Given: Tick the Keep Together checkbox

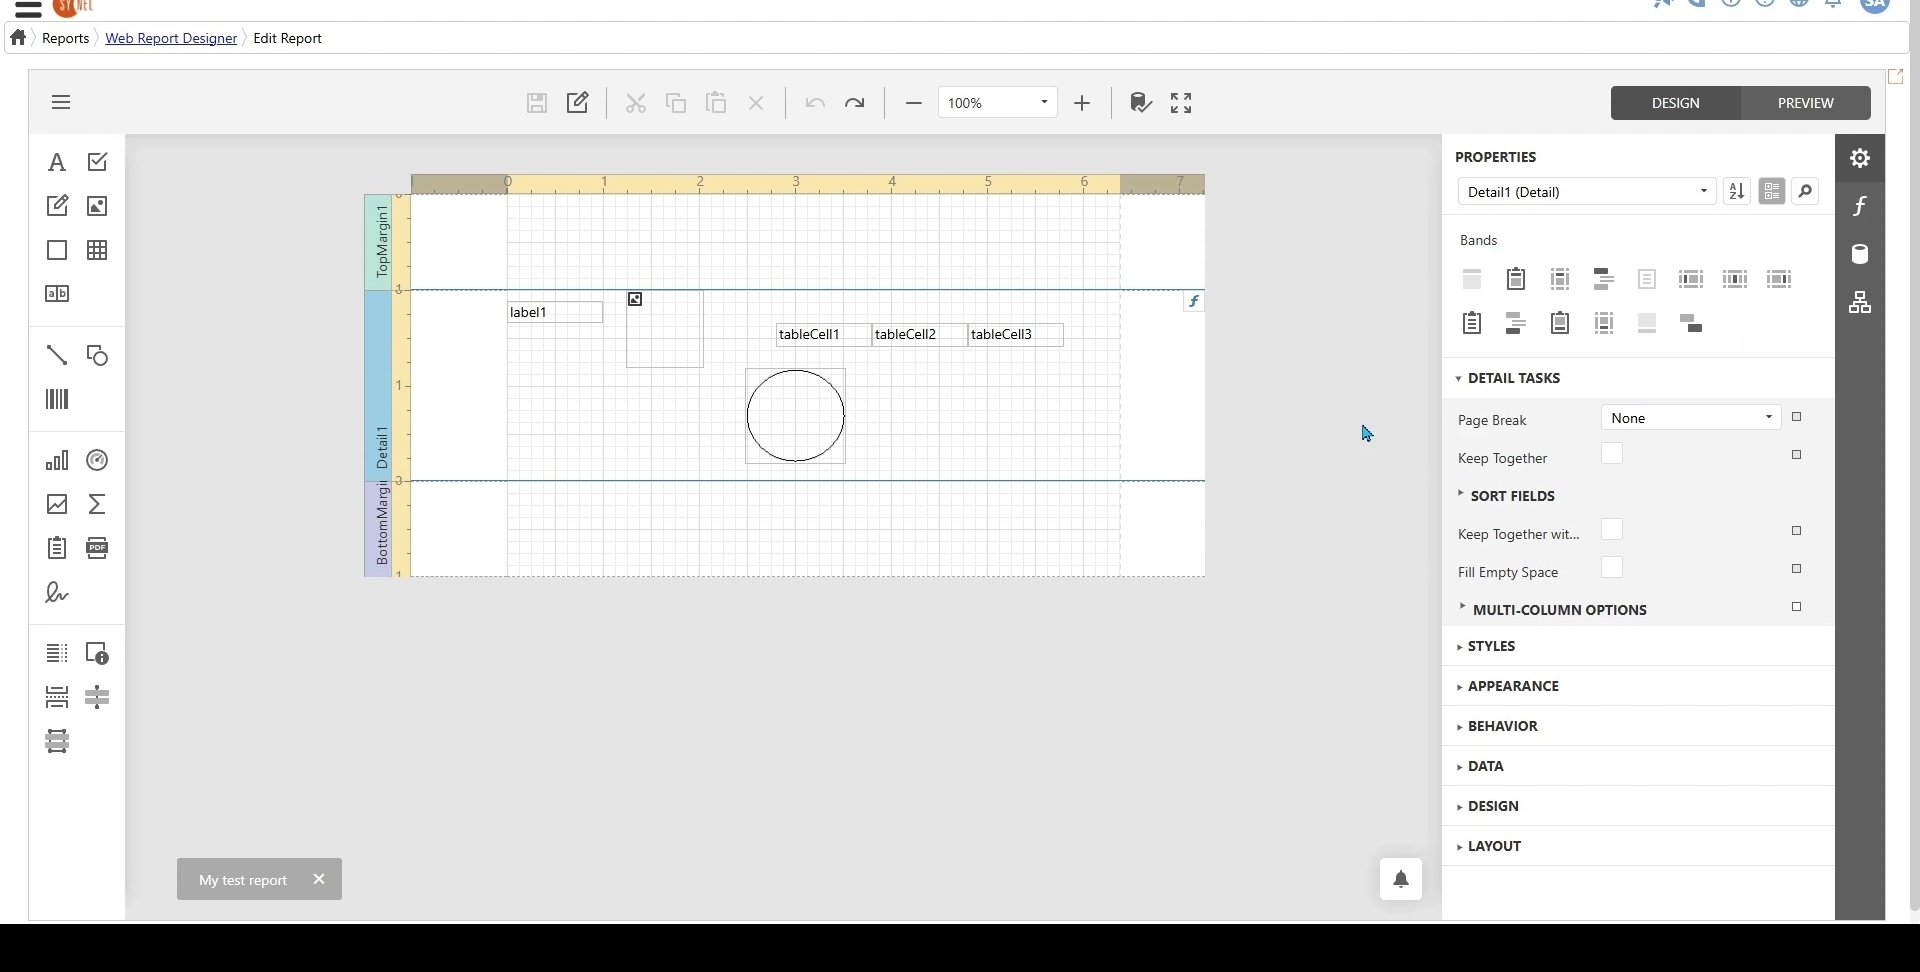Looking at the screenshot, I should click(1613, 454).
